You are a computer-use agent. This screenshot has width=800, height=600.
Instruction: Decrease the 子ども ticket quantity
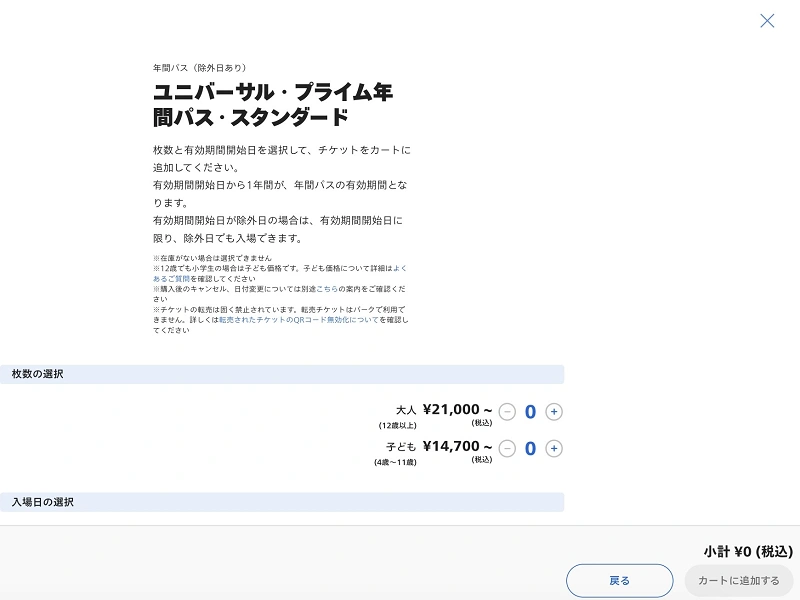(x=507, y=448)
